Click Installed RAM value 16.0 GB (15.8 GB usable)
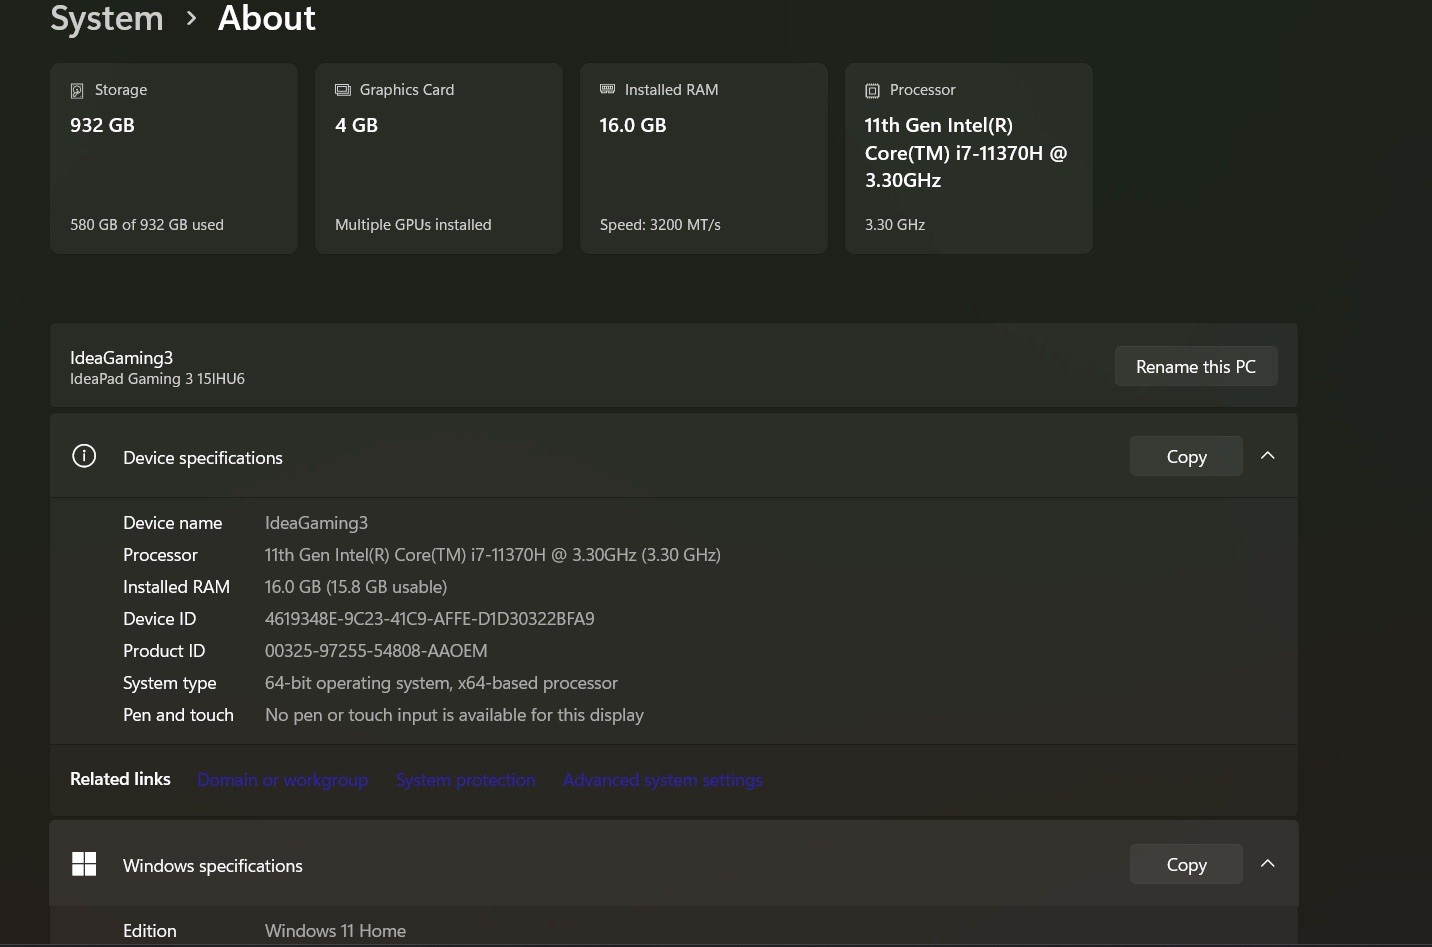The width and height of the screenshot is (1432, 947). tap(356, 587)
